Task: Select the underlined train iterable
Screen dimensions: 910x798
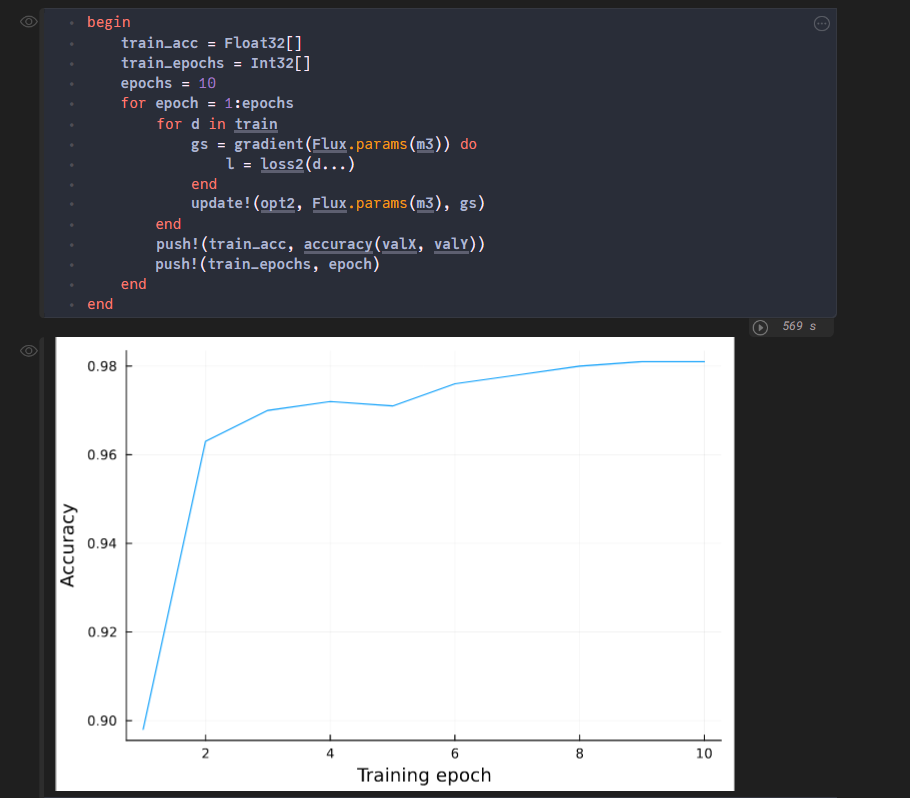Action: (256, 124)
